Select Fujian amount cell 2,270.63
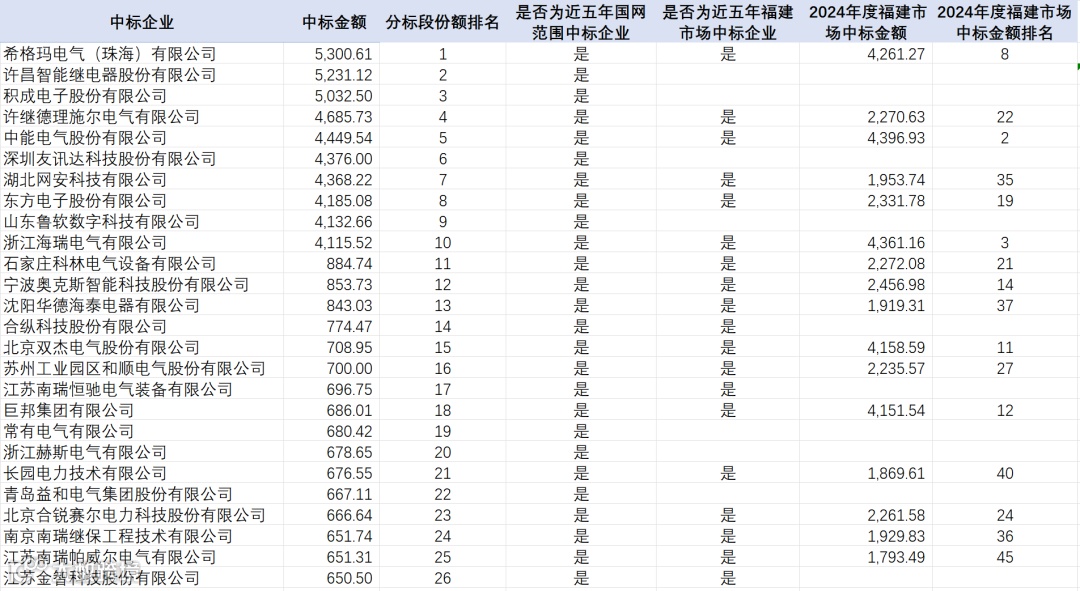Viewport: 1080px width, 591px height. [x=866, y=116]
